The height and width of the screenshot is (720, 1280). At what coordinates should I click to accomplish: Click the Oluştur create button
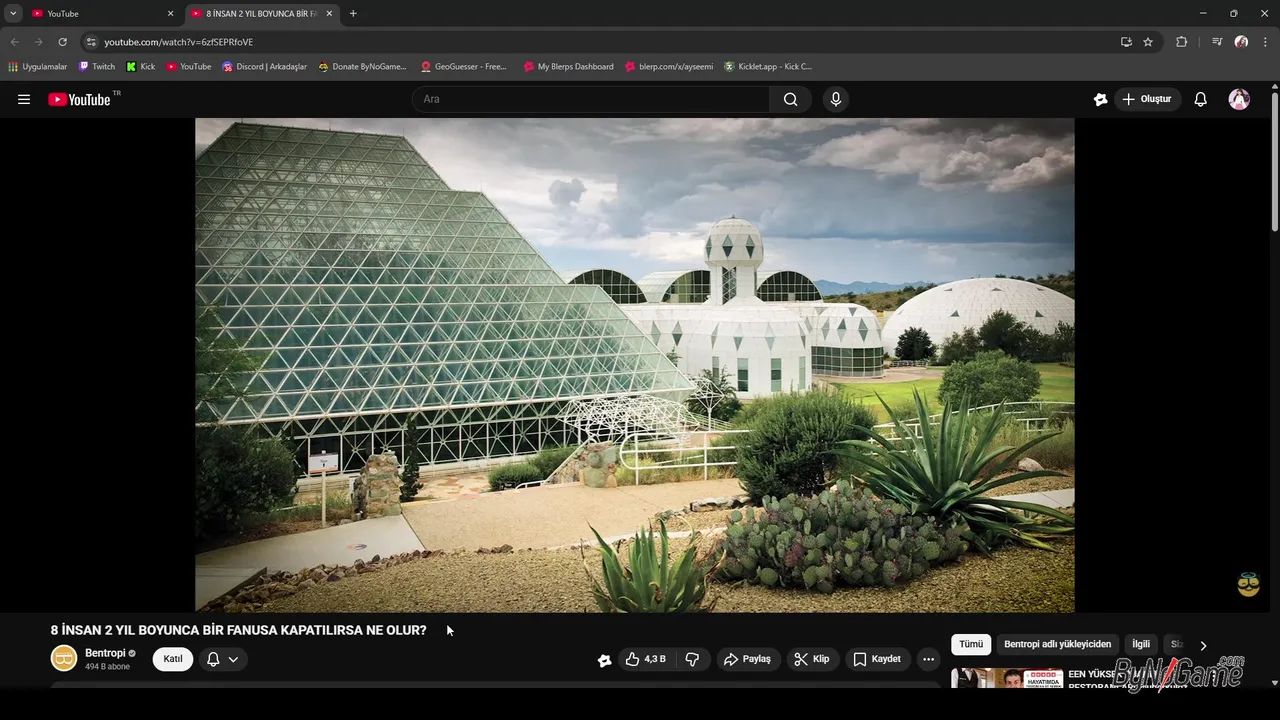pos(1146,99)
